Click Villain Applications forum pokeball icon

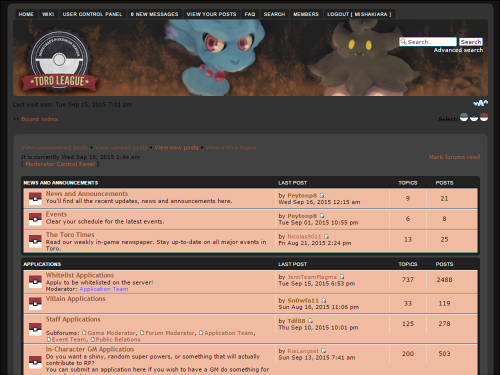point(35,303)
